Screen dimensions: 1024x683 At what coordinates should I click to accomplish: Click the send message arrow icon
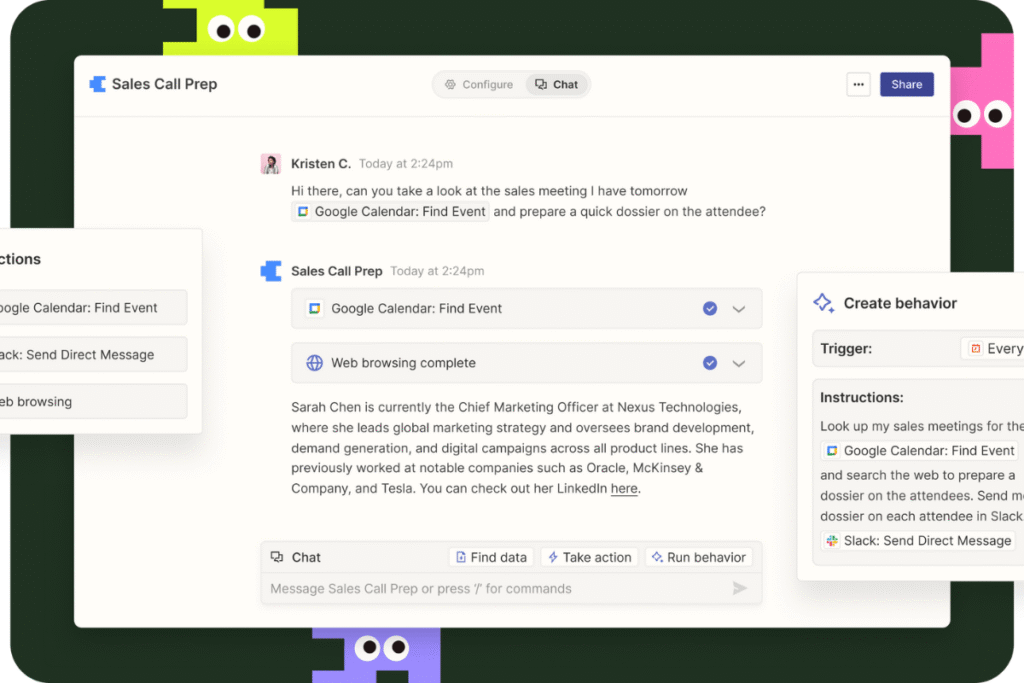pyautogui.click(x=739, y=588)
